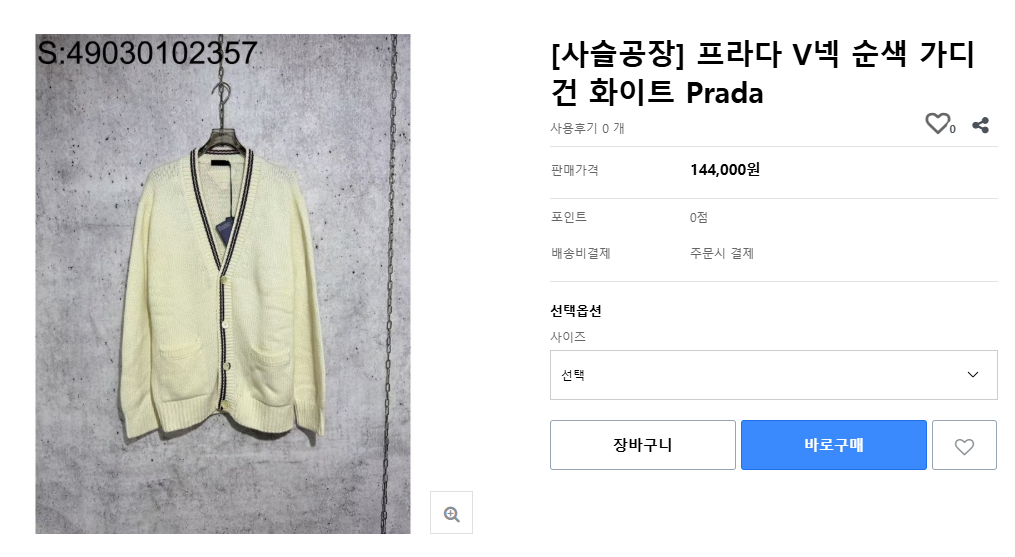Open the 사용후기 0 개 reviews link
The width and height of the screenshot is (1015, 557).
pyautogui.click(x=587, y=128)
